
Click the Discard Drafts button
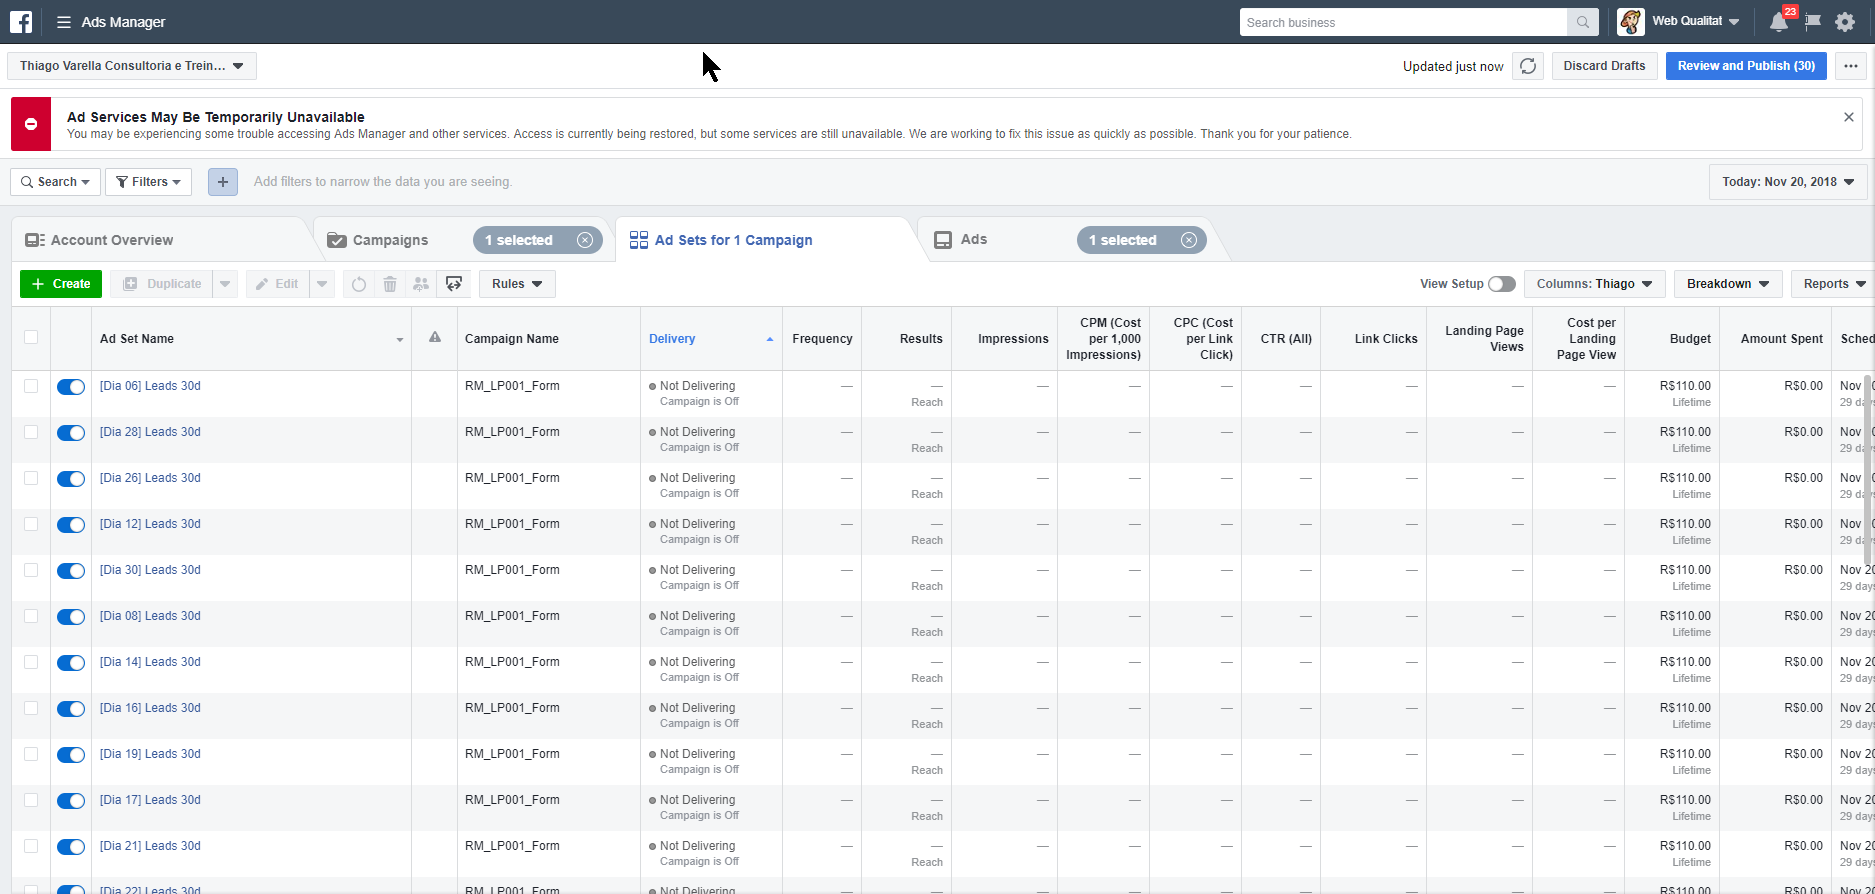(1604, 66)
